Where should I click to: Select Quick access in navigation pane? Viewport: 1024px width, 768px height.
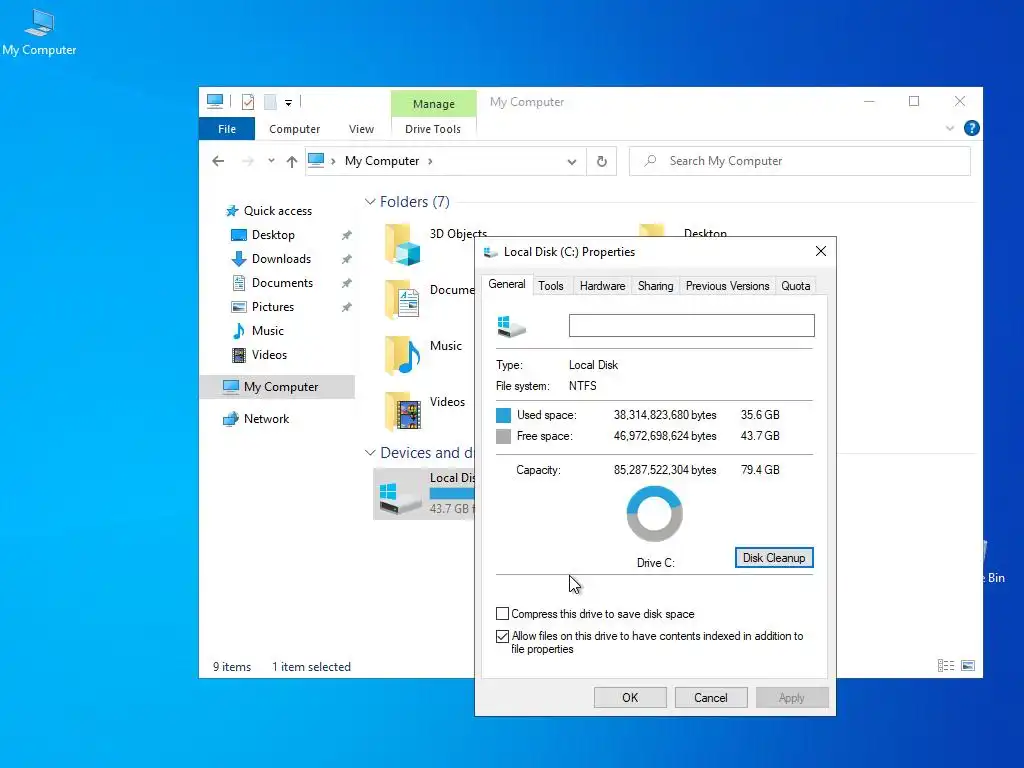pyautogui.click(x=278, y=211)
